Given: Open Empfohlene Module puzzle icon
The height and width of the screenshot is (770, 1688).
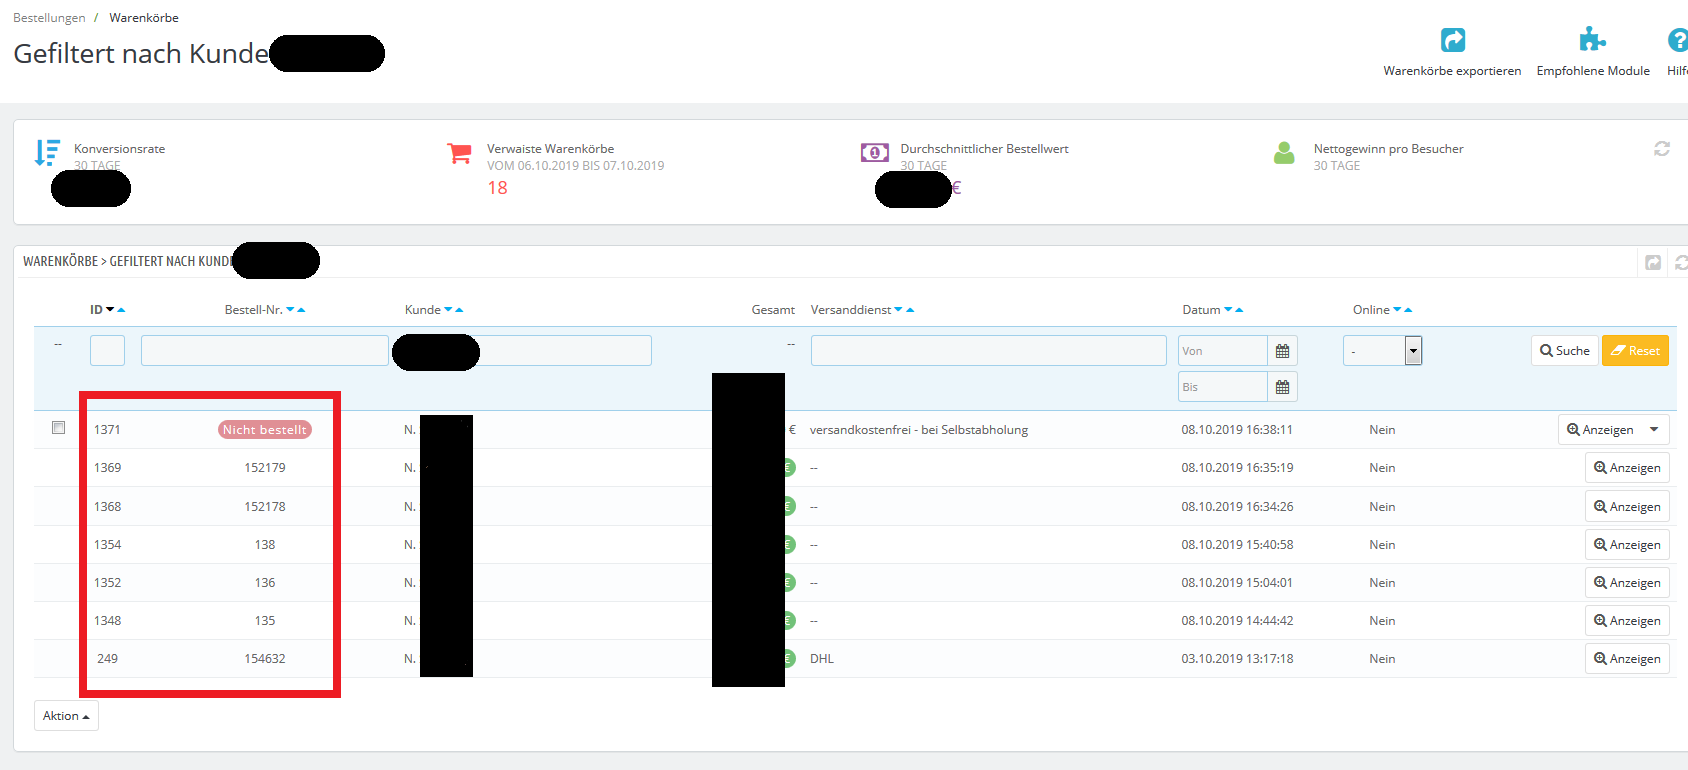Looking at the screenshot, I should pos(1592,40).
